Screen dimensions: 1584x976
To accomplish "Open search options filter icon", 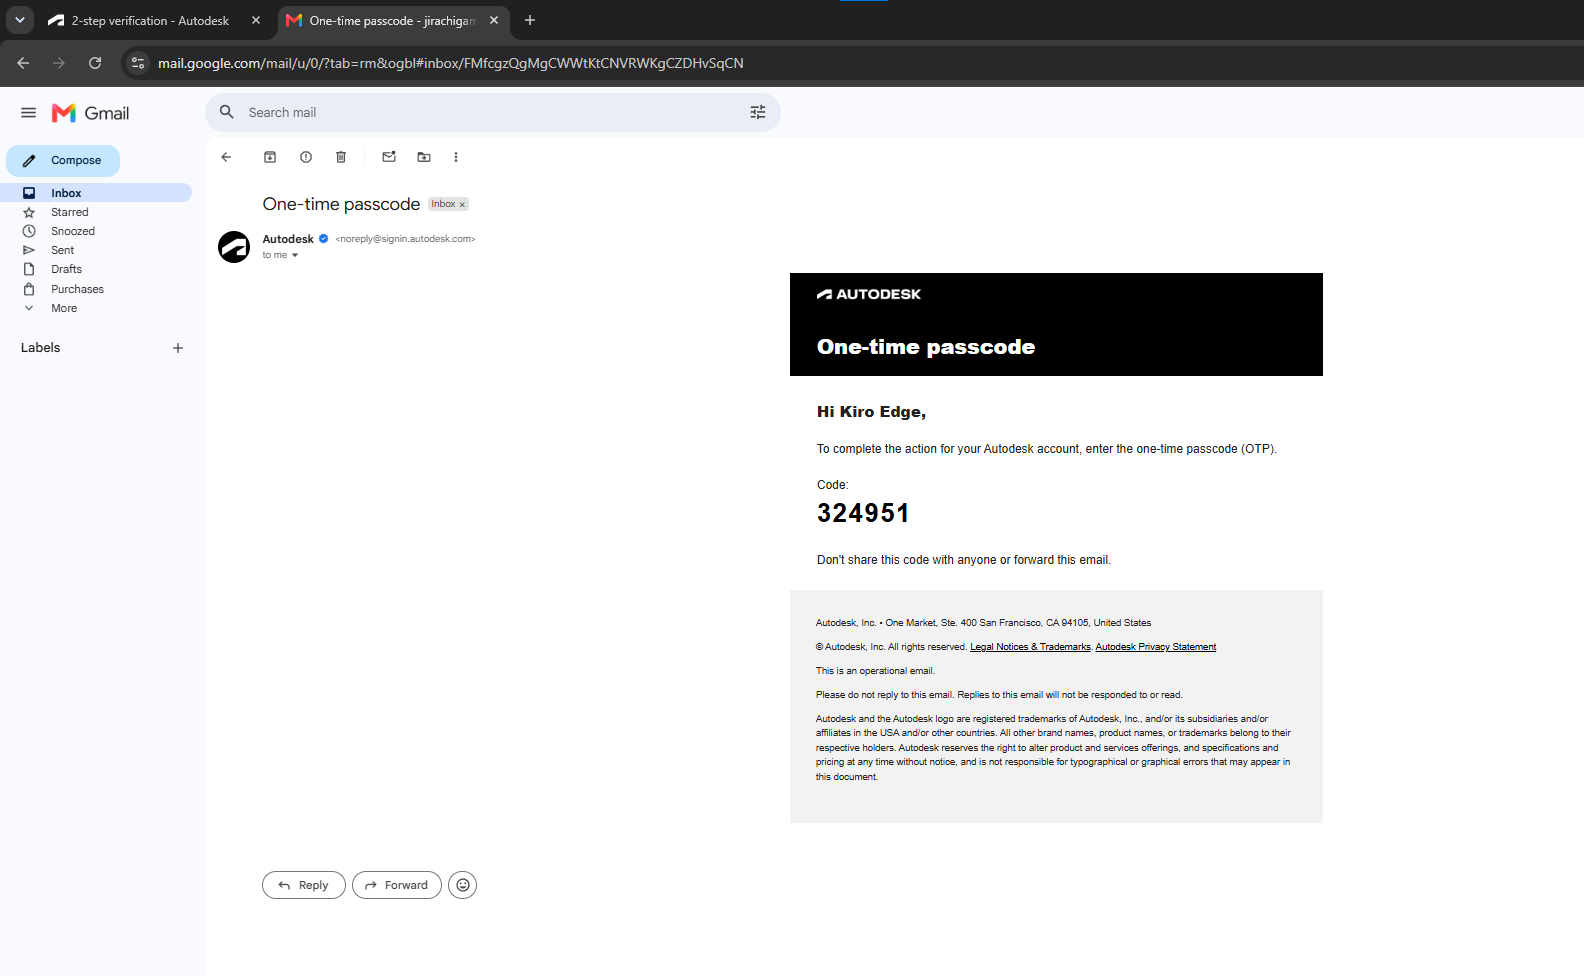I will tap(758, 112).
